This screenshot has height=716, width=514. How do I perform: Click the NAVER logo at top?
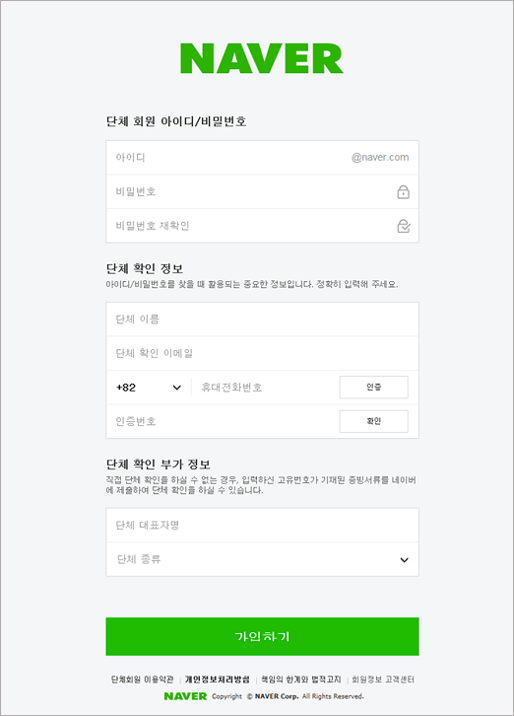tap(262, 58)
